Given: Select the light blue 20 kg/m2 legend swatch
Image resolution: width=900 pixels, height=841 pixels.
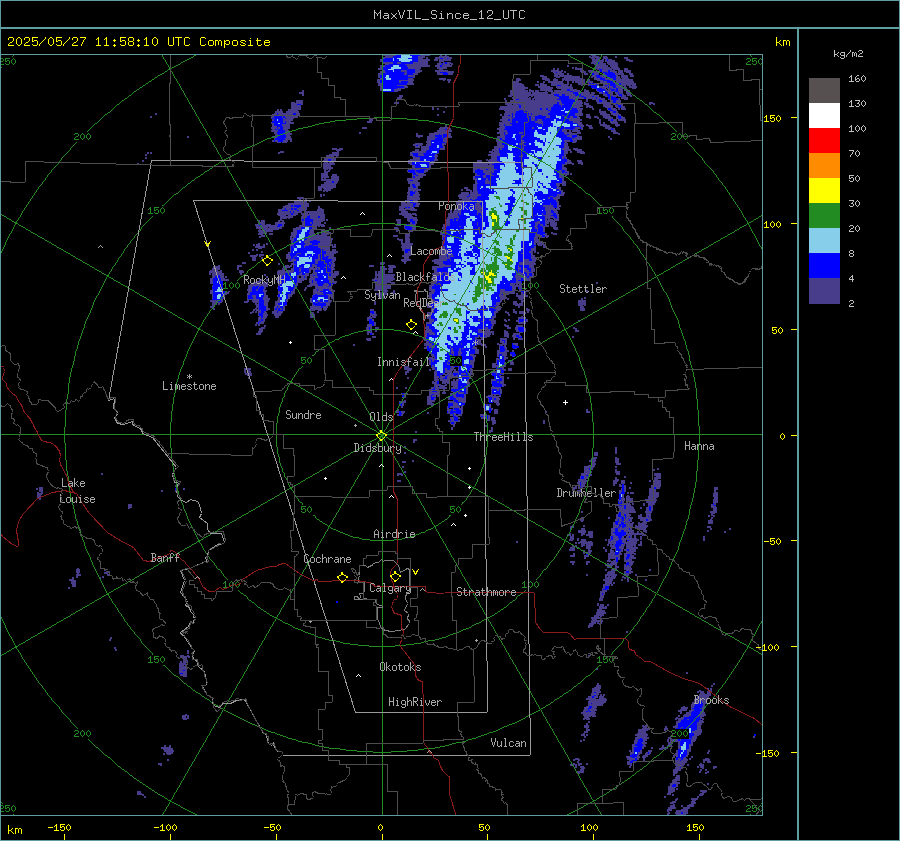Looking at the screenshot, I should tap(824, 241).
